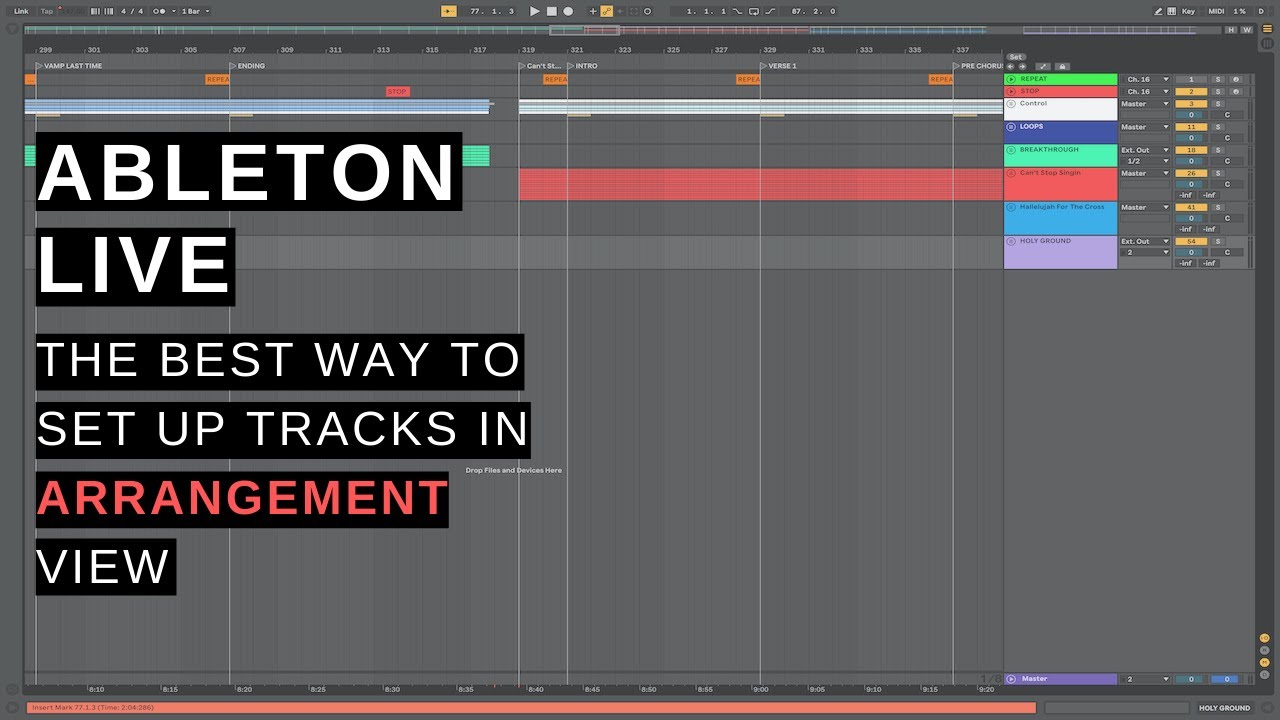Click the Link button
The width and height of the screenshot is (1280, 720).
[21, 11]
